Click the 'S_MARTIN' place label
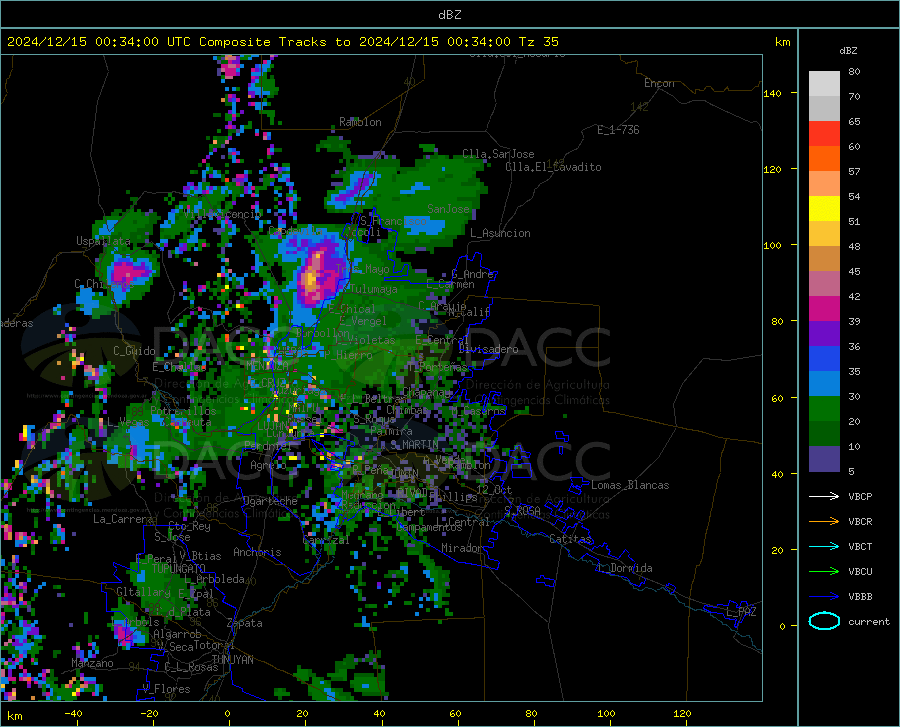The width and height of the screenshot is (900, 727). pyautogui.click(x=414, y=445)
